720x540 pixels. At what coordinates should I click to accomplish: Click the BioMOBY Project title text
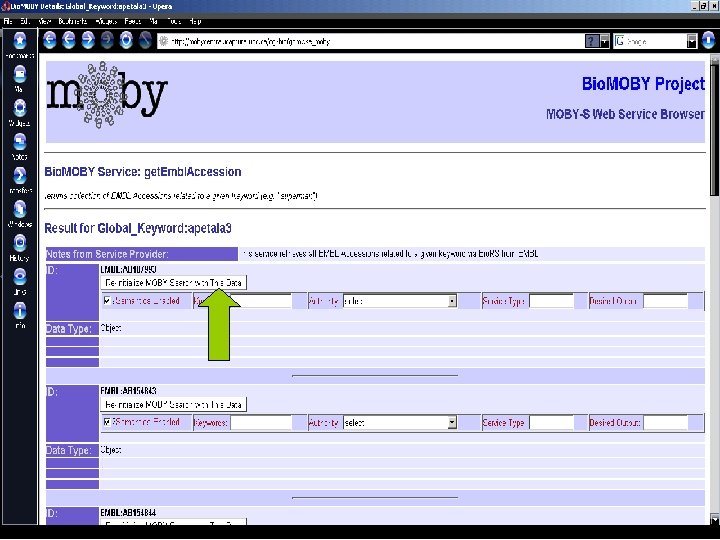[643, 84]
